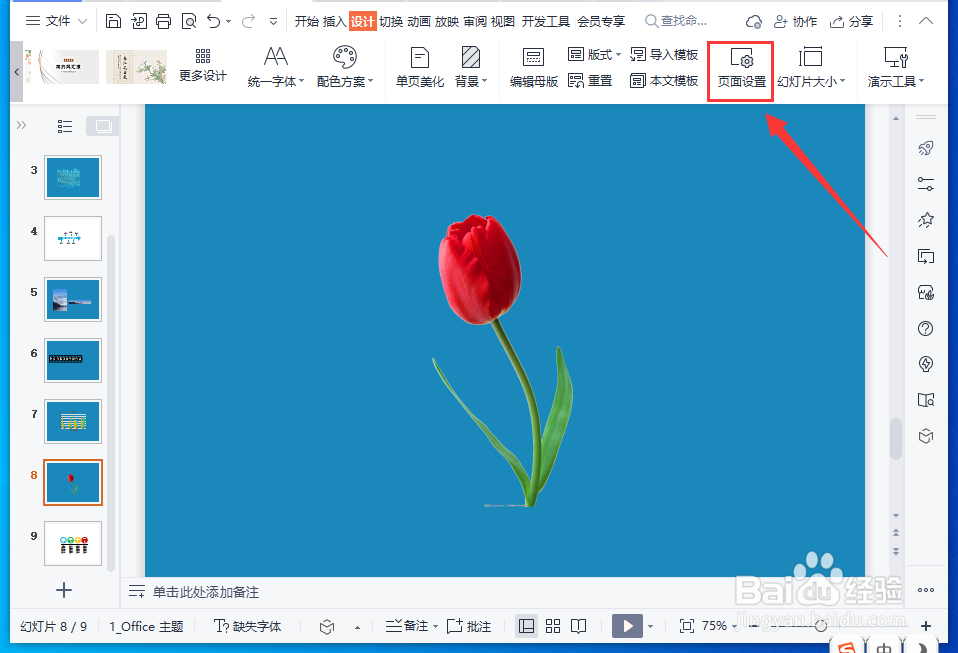The width and height of the screenshot is (958, 653).
Task: Click the lightning bolt icon in sidebar
Action: click(x=926, y=364)
